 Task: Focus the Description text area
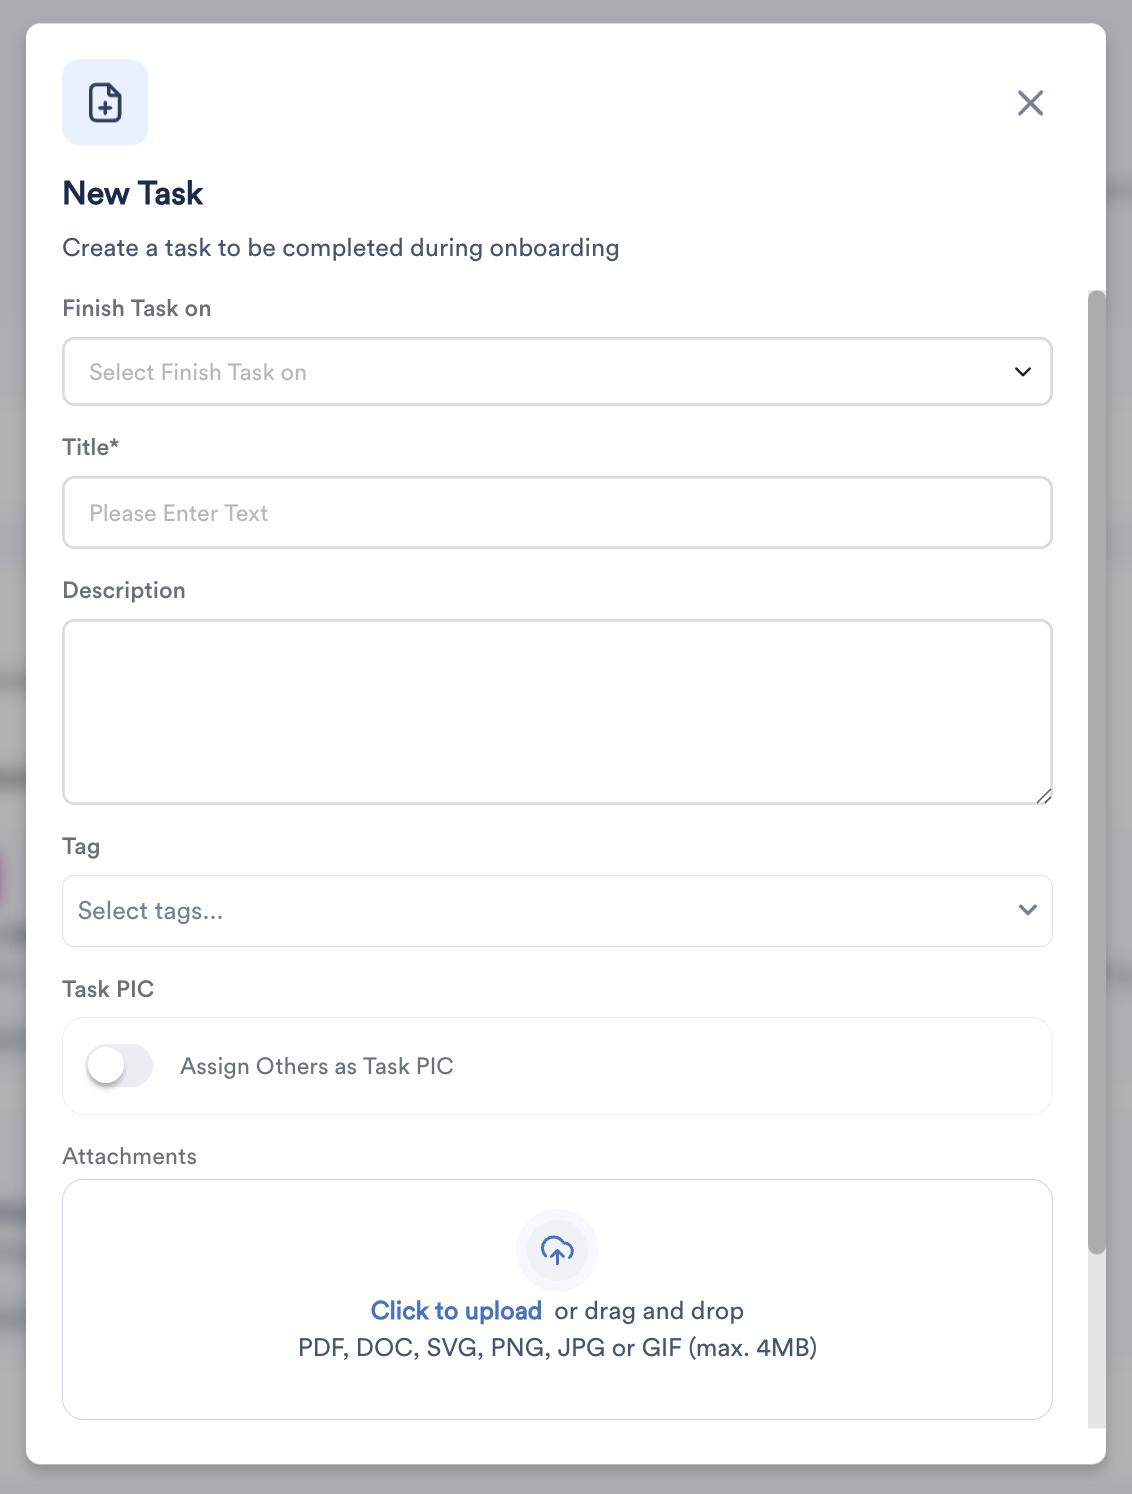point(557,712)
